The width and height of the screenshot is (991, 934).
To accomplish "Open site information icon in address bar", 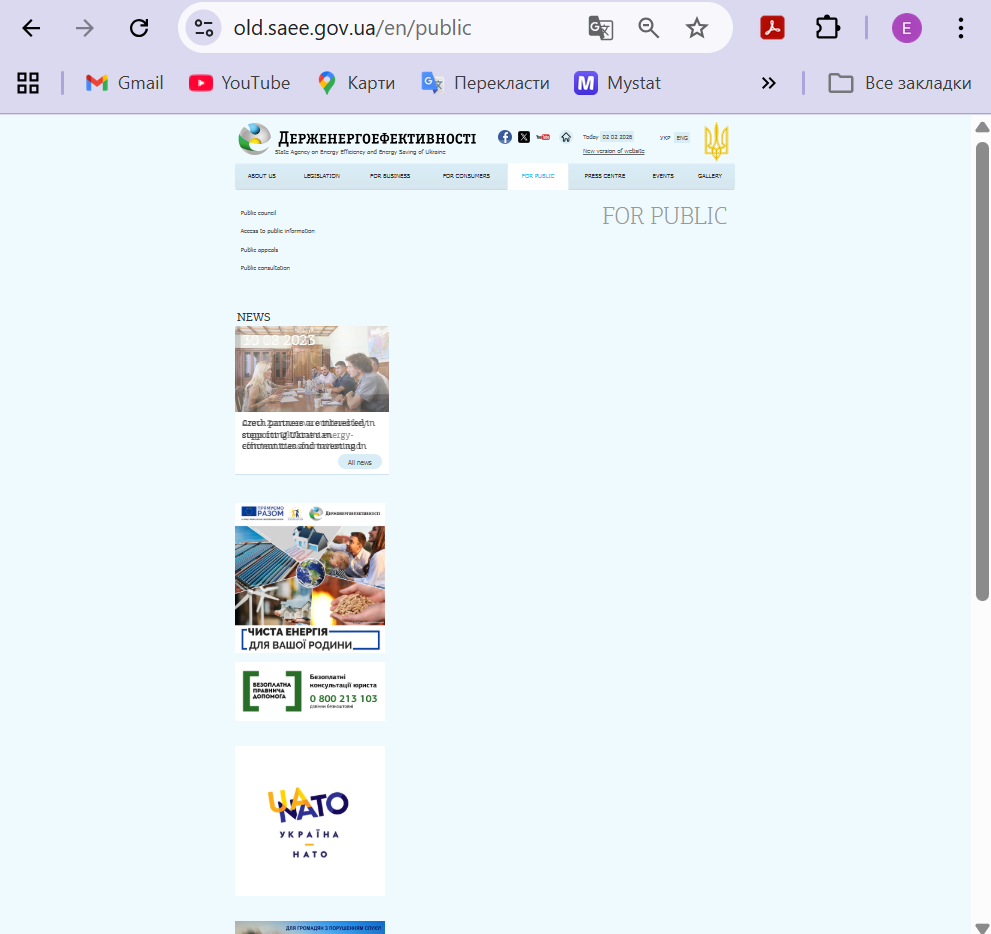I will (x=204, y=28).
